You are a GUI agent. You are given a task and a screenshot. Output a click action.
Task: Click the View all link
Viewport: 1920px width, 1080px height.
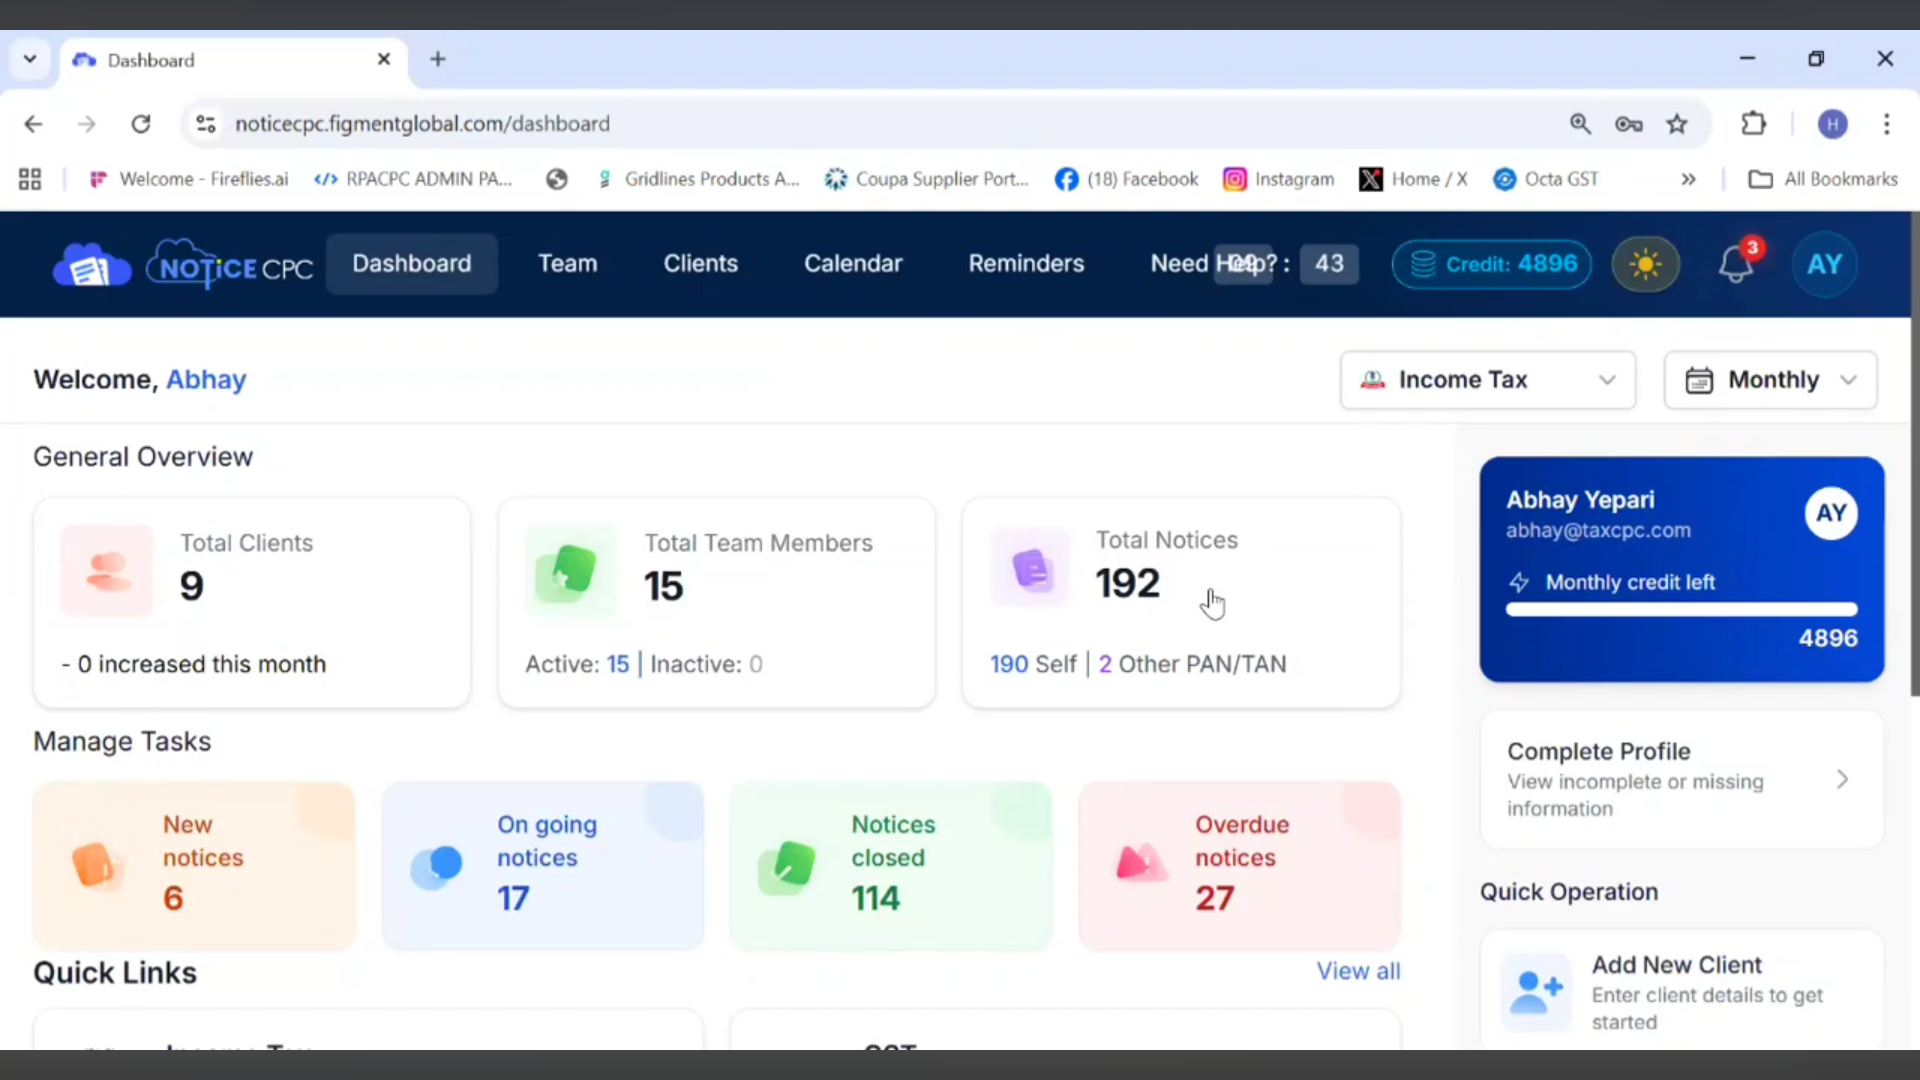pos(1358,971)
